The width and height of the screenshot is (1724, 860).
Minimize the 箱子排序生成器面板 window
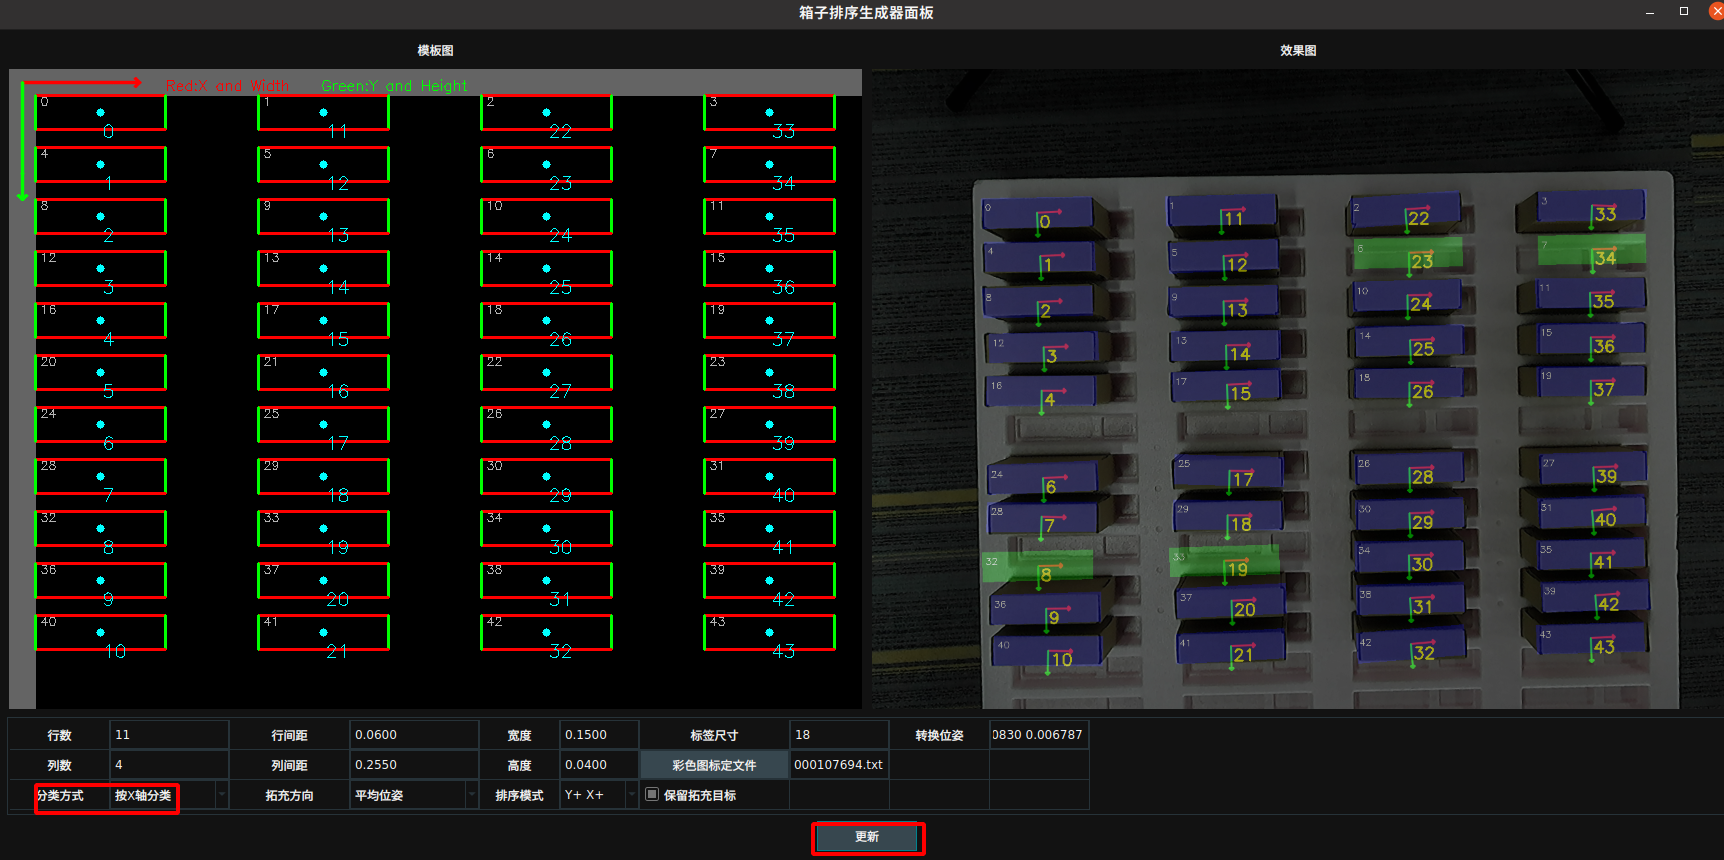(1650, 12)
